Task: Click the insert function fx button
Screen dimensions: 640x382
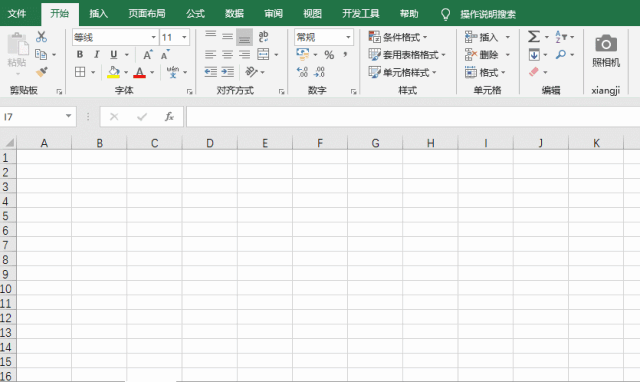Action: 169,117
